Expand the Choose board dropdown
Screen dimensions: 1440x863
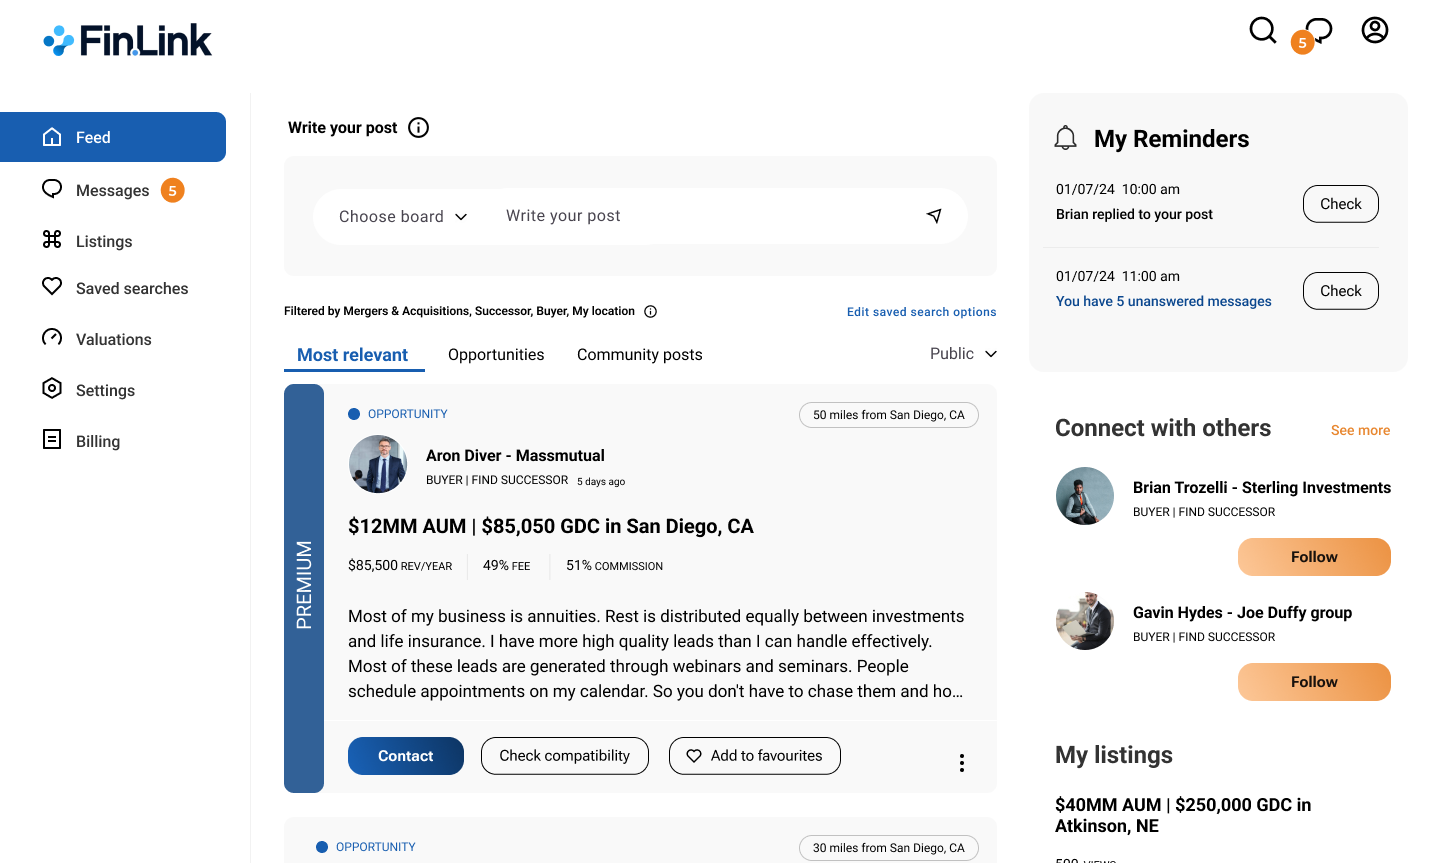tap(403, 216)
